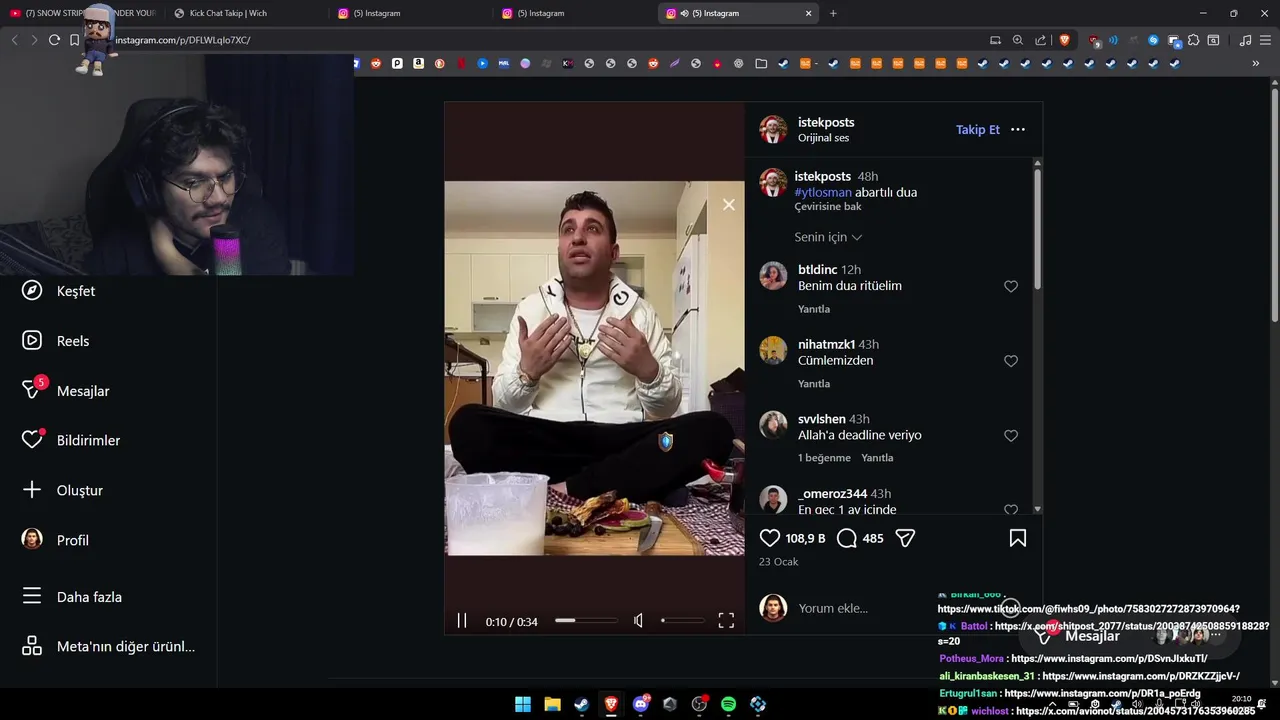Save the post with bookmark icon
Viewport: 1280px width, 720px height.
[x=1018, y=538]
